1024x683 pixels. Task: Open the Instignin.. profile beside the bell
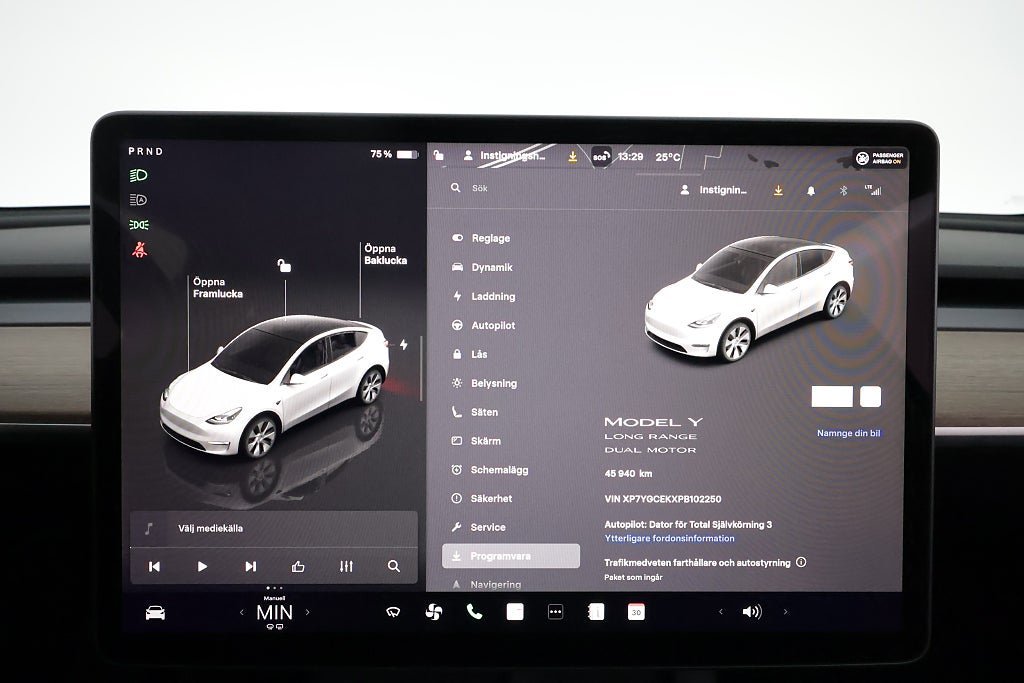[x=713, y=190]
